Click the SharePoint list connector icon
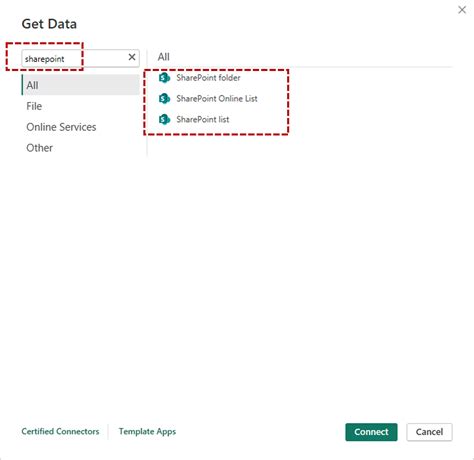Screen dimensions: 474x460 pyautogui.click(x=164, y=119)
